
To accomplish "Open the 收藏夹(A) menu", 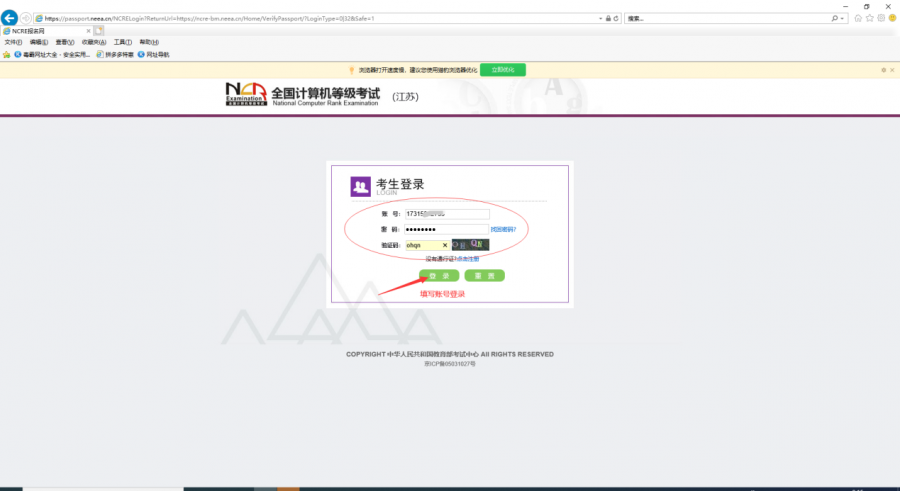I will [92, 42].
